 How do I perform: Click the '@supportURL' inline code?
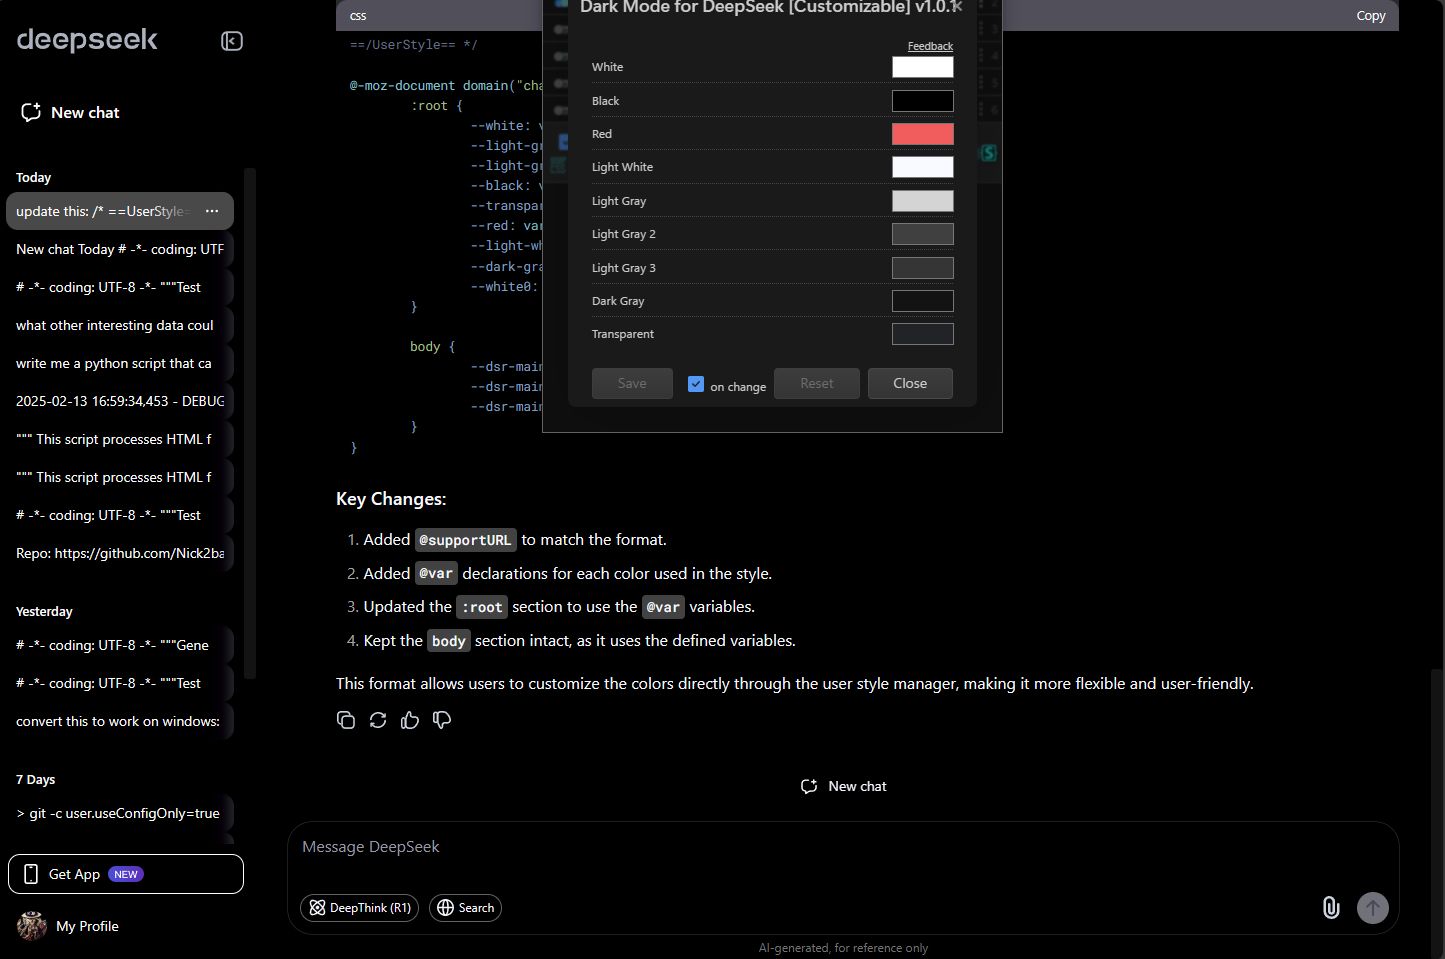465,540
